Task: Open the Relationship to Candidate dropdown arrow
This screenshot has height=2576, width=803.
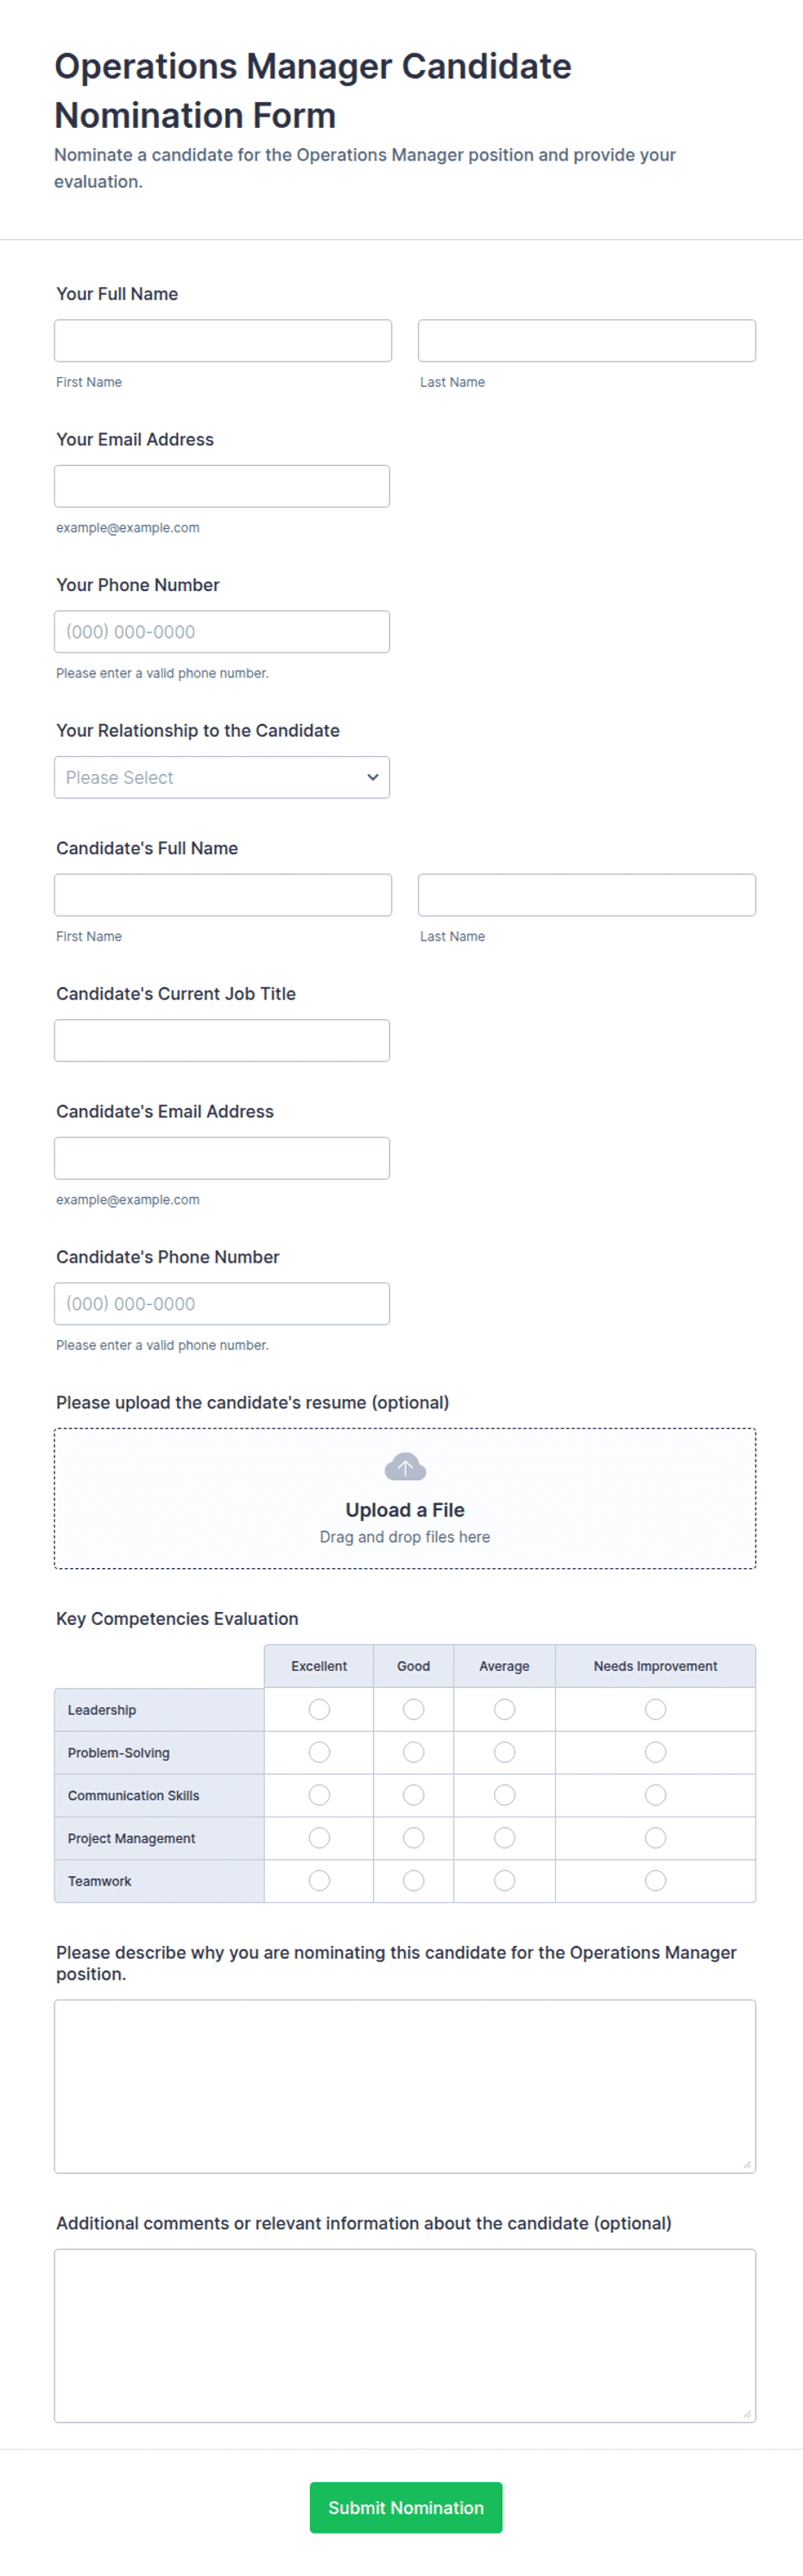Action: click(x=372, y=777)
